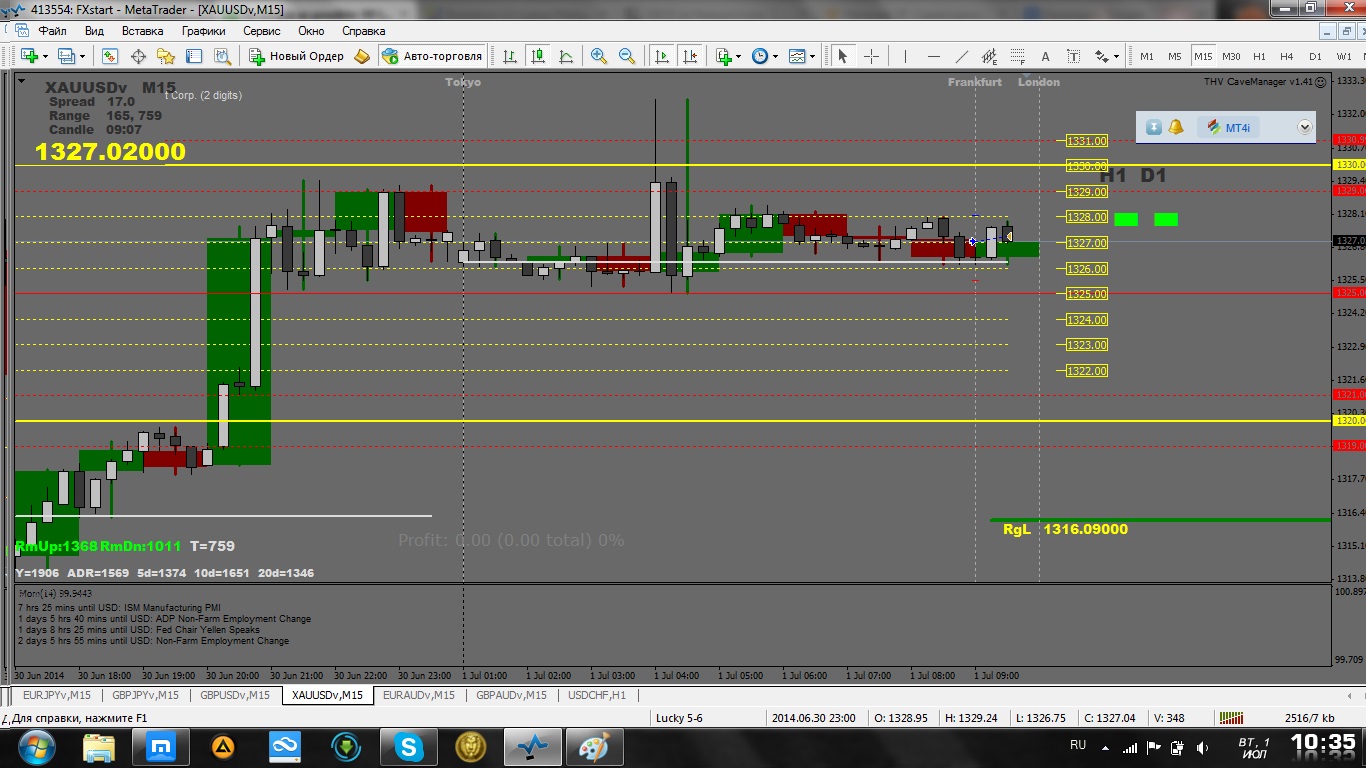The height and width of the screenshot is (768, 1366).
Task: Launch MetaEditor yellow book icon
Action: (362, 56)
